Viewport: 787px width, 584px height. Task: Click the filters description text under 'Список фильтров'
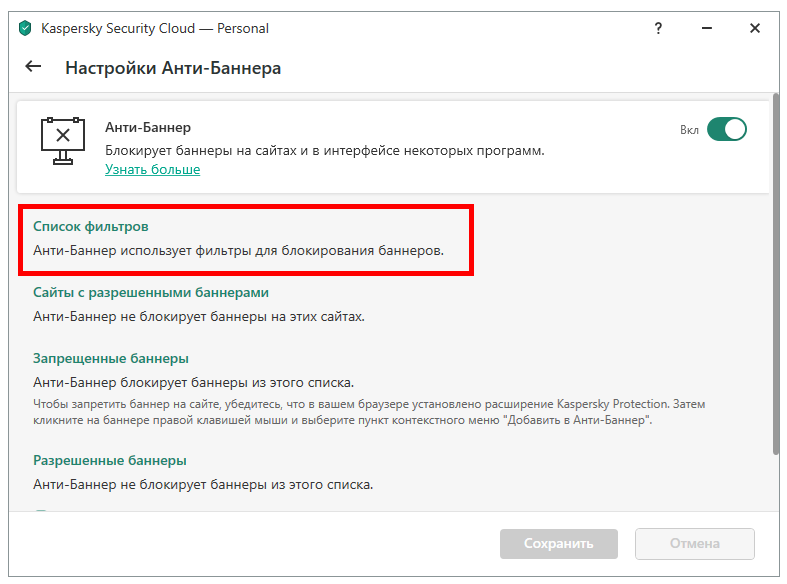(x=238, y=250)
